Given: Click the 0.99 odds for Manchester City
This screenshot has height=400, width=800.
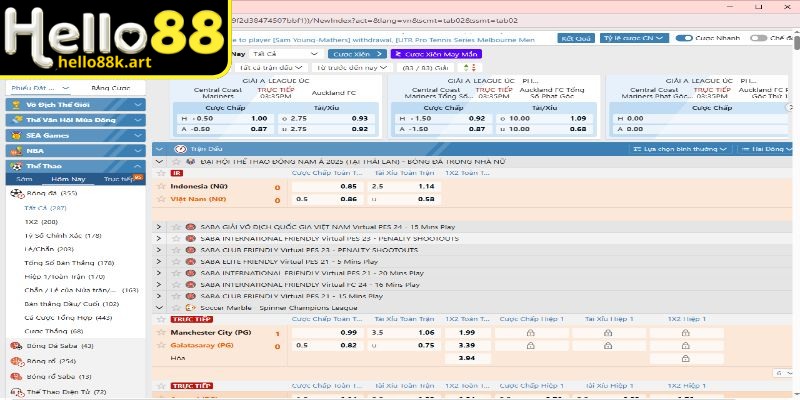Looking at the screenshot, I should 348,332.
